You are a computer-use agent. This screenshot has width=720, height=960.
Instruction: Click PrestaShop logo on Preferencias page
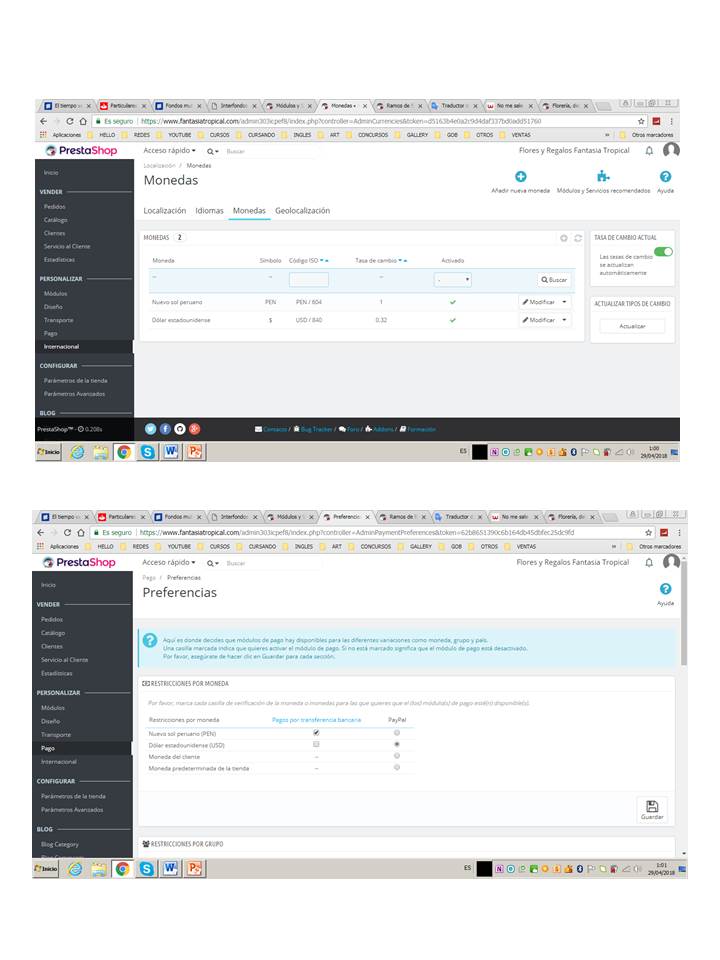pyautogui.click(x=79, y=562)
